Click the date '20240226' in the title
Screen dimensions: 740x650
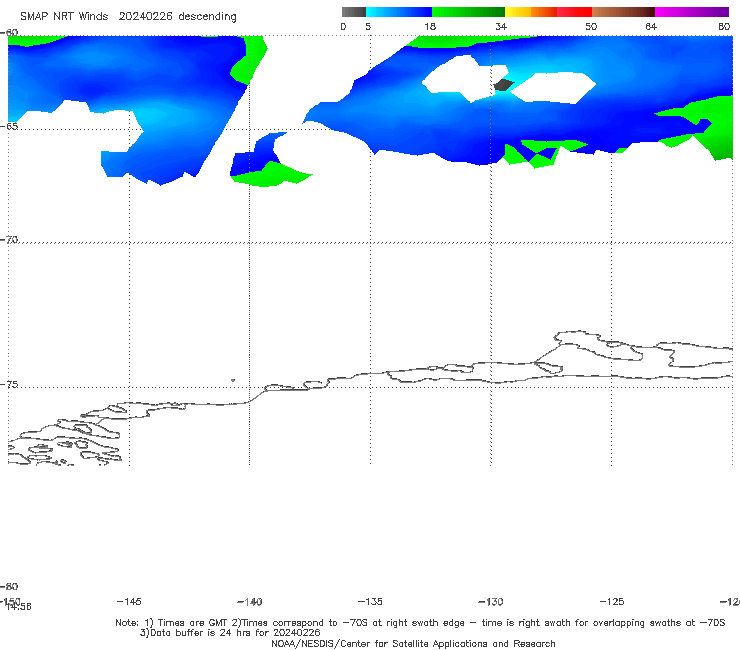coord(146,16)
